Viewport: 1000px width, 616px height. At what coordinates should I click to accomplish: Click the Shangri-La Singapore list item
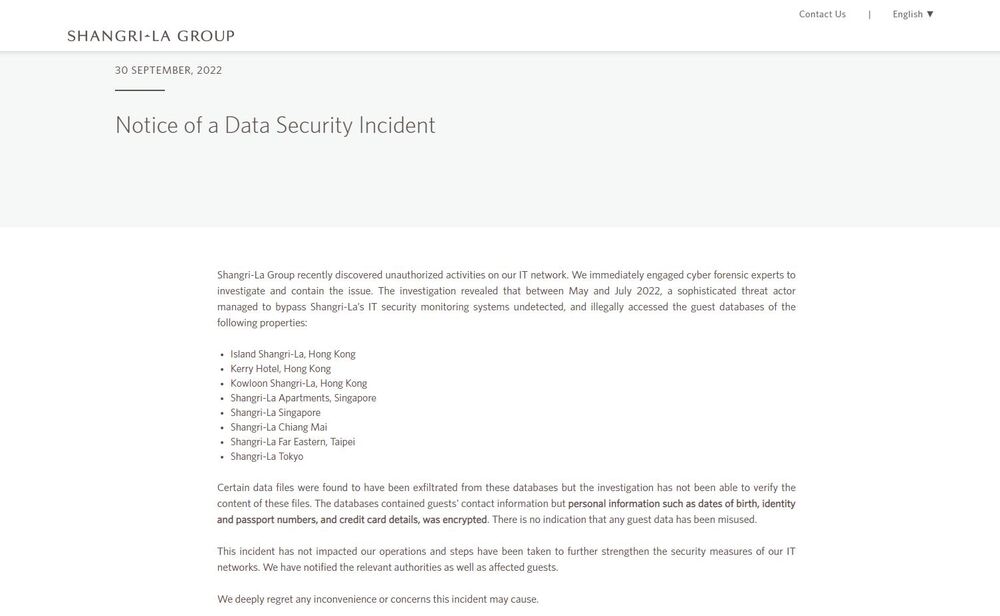[x=275, y=413]
